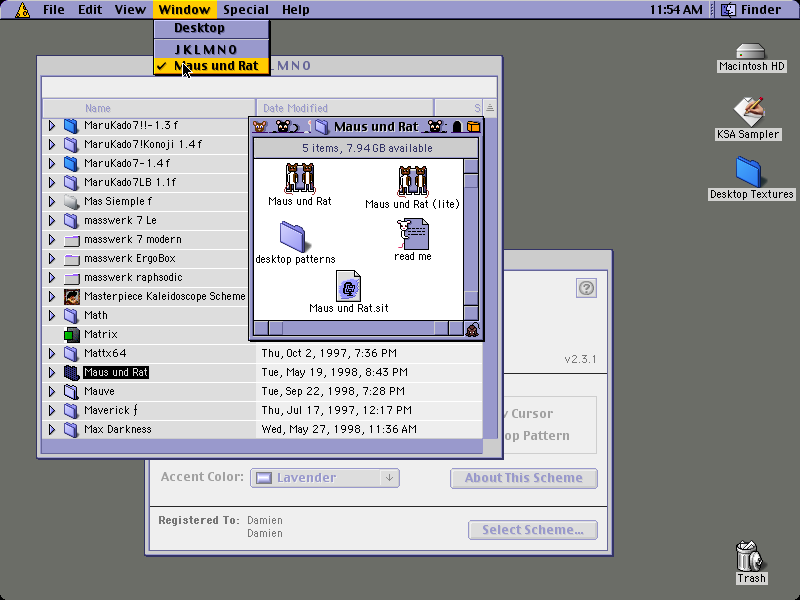Expand the masswerk 7 modern folder
800x600 pixels.
[x=52, y=239]
